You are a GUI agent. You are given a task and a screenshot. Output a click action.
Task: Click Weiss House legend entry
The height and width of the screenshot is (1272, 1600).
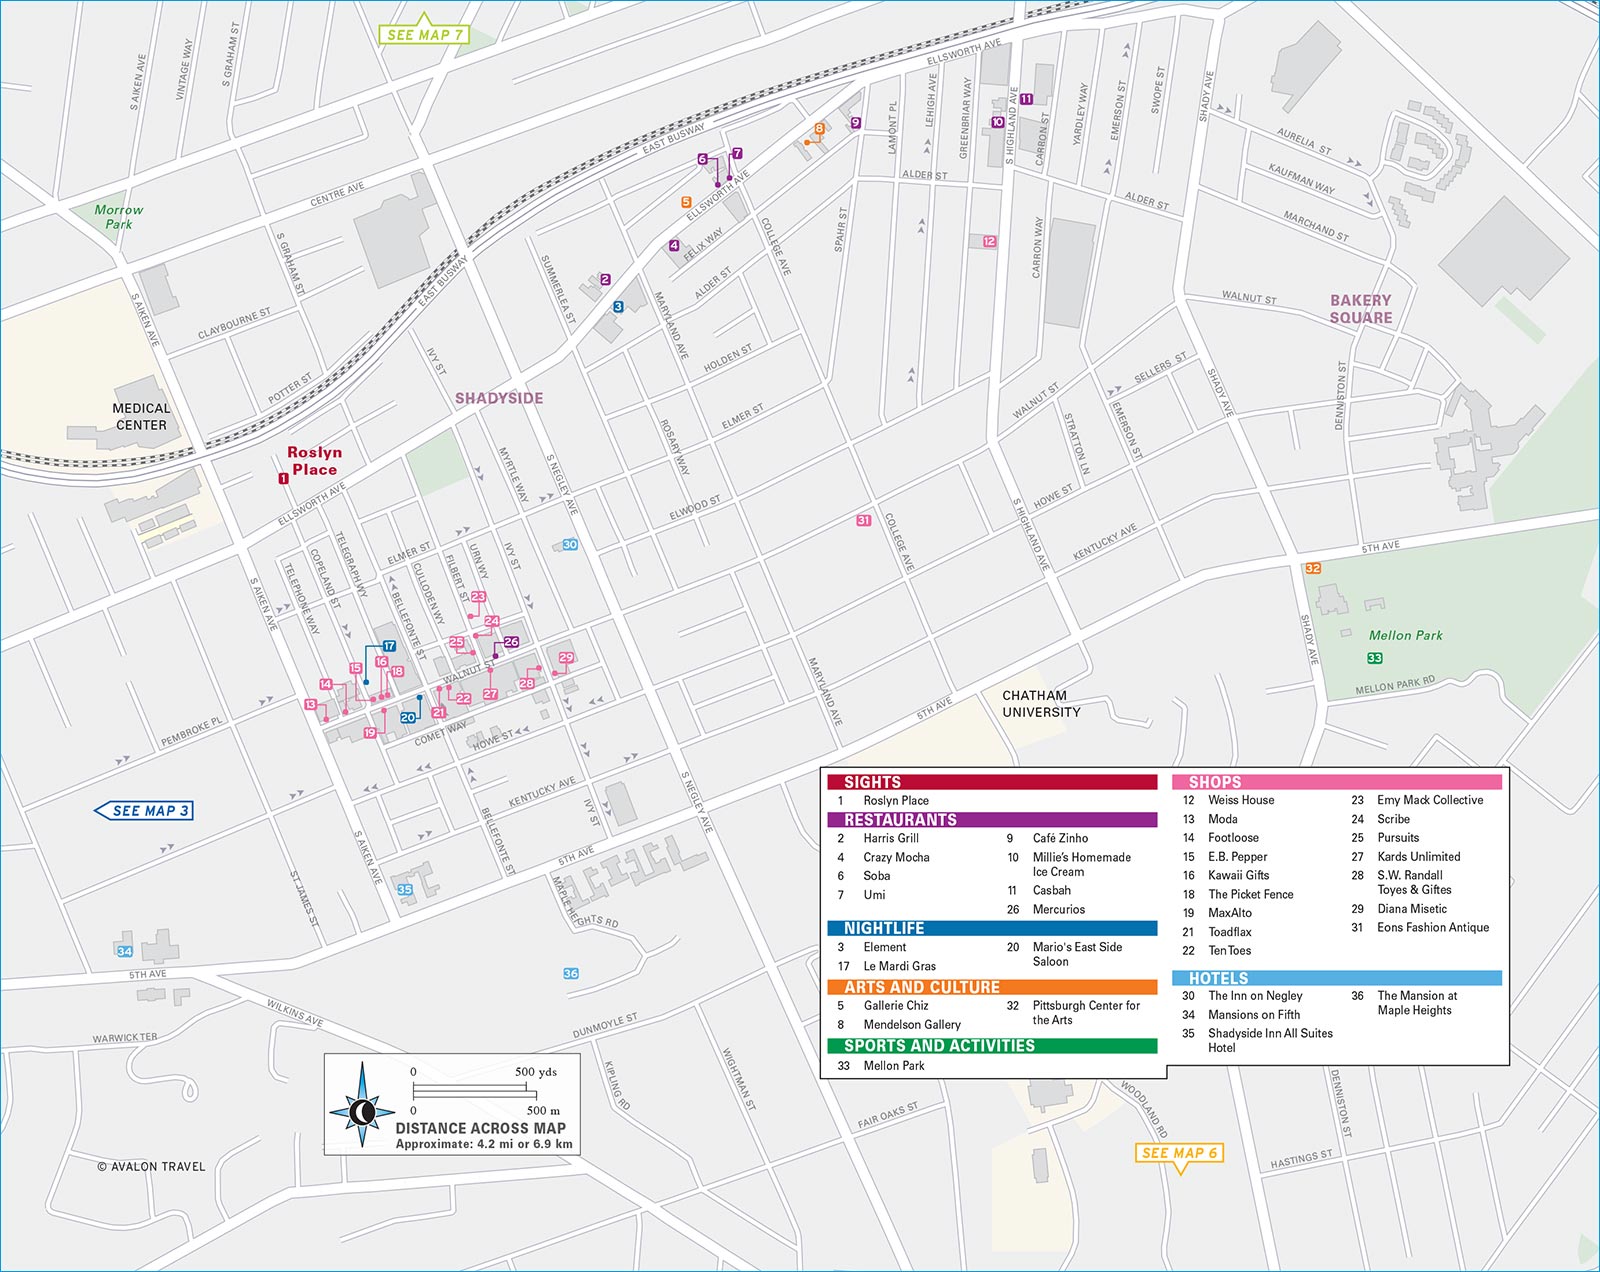click(1241, 800)
